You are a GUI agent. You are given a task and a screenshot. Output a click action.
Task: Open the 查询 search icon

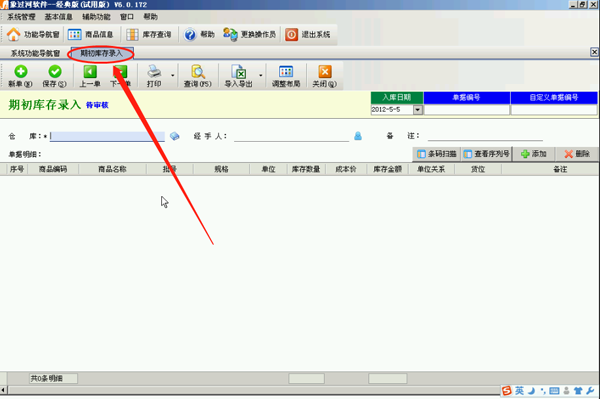point(198,72)
